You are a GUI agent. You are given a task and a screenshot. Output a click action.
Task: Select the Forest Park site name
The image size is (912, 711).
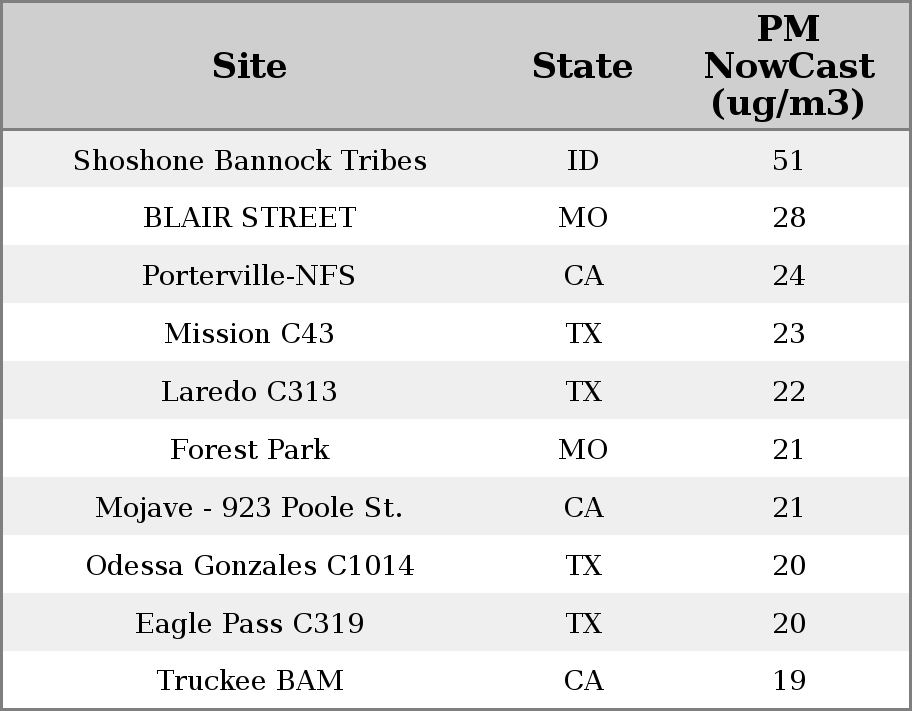pyautogui.click(x=249, y=450)
